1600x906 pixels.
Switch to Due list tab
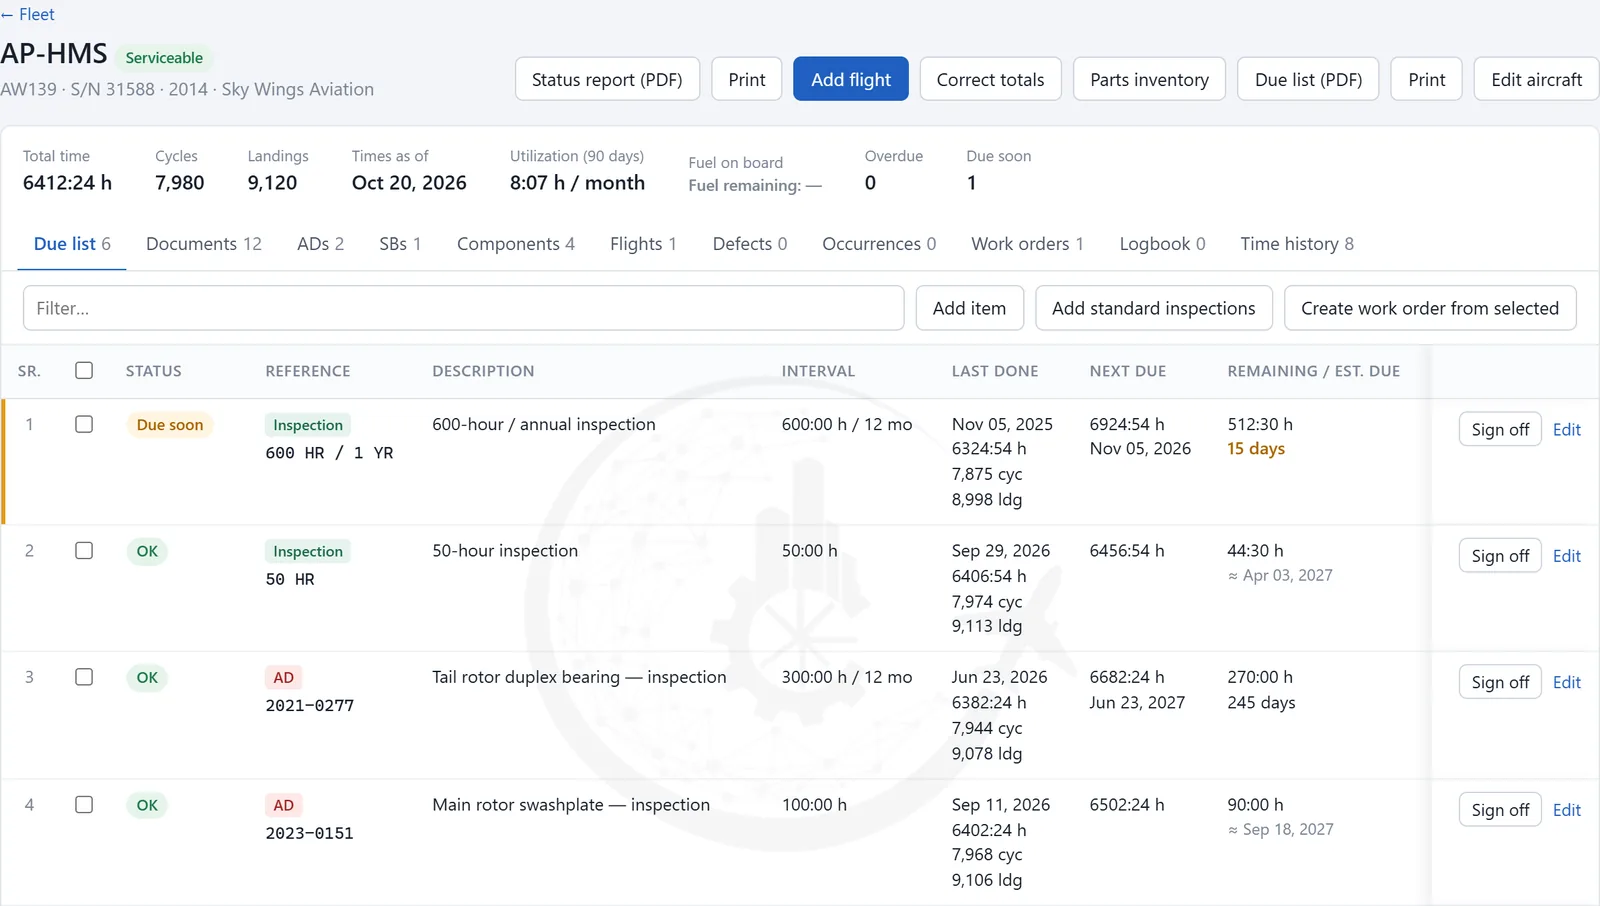72,244
